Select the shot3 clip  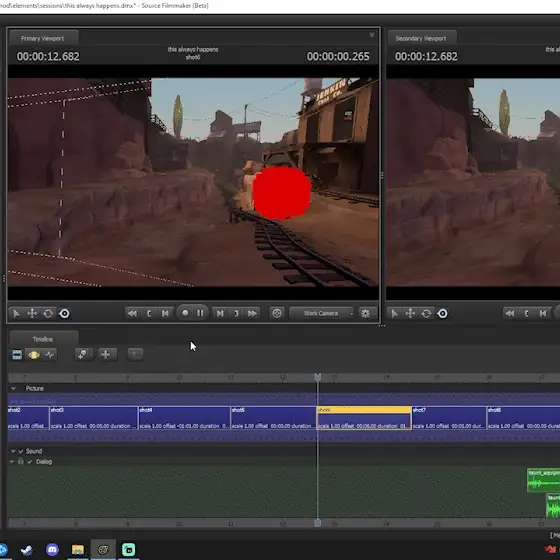click(94, 418)
